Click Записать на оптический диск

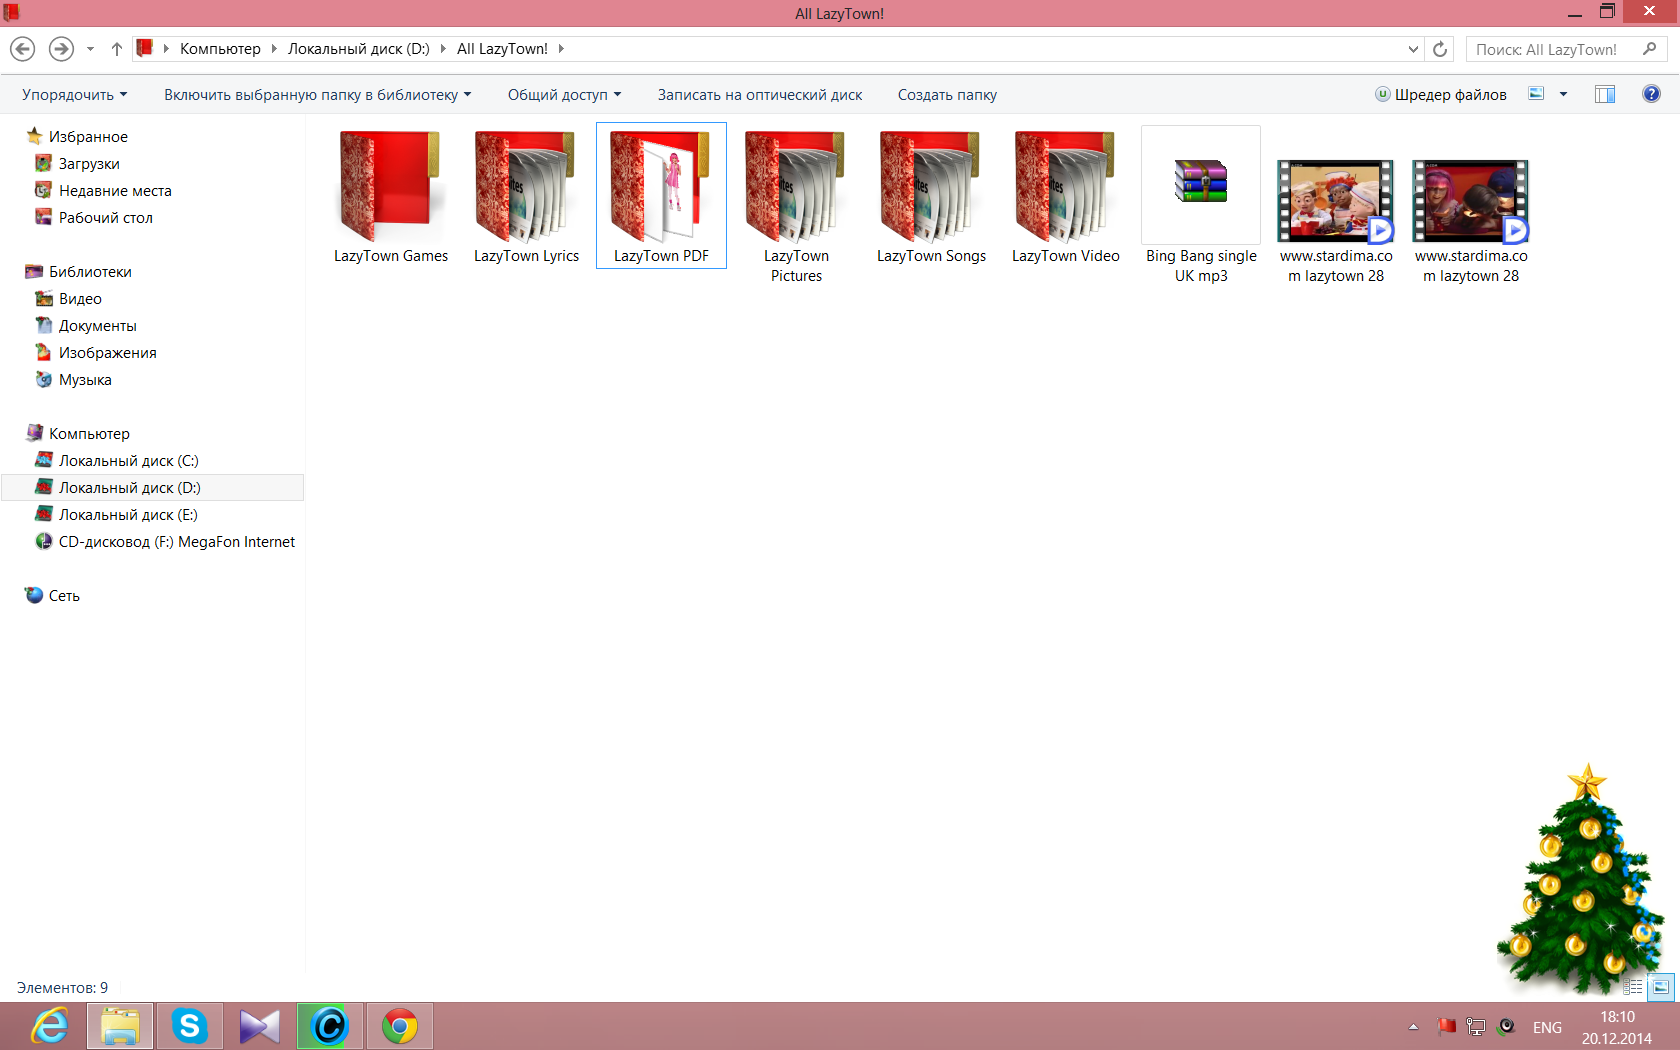(x=759, y=95)
